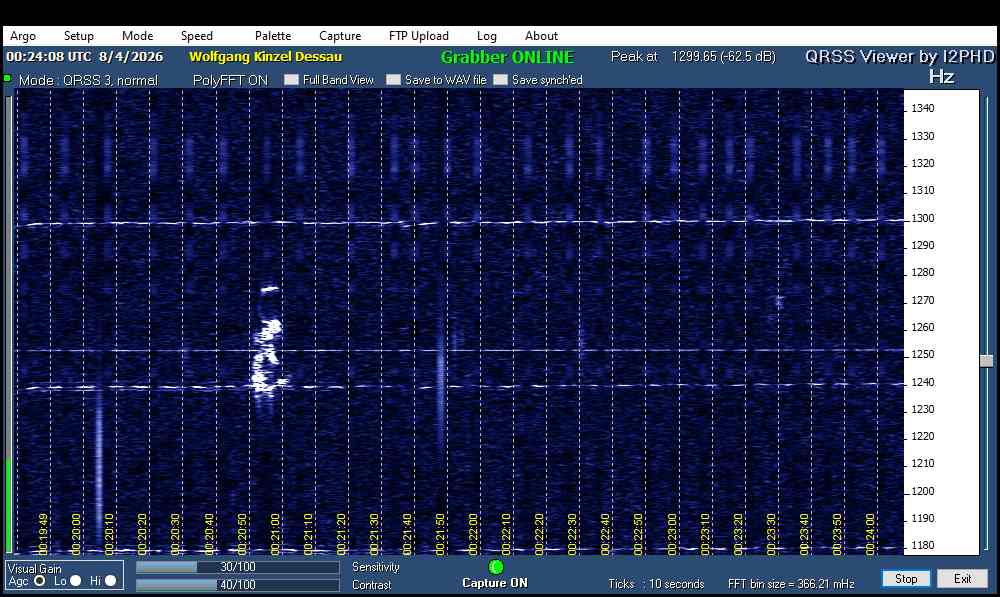The image size is (1000, 597).
Task: Click the 1180 Hz frequency scale label
Action: pos(922,545)
